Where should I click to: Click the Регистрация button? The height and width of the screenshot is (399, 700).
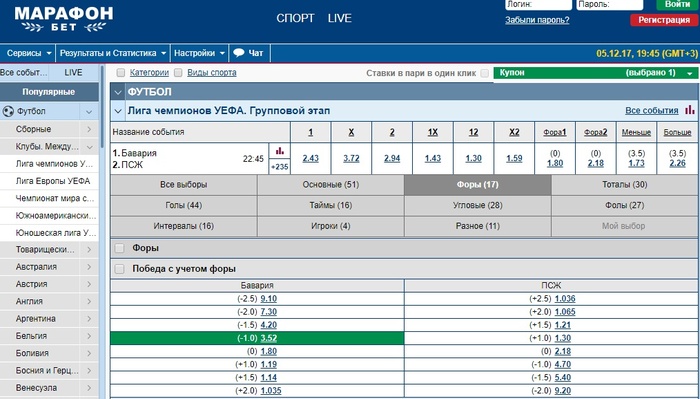[664, 20]
